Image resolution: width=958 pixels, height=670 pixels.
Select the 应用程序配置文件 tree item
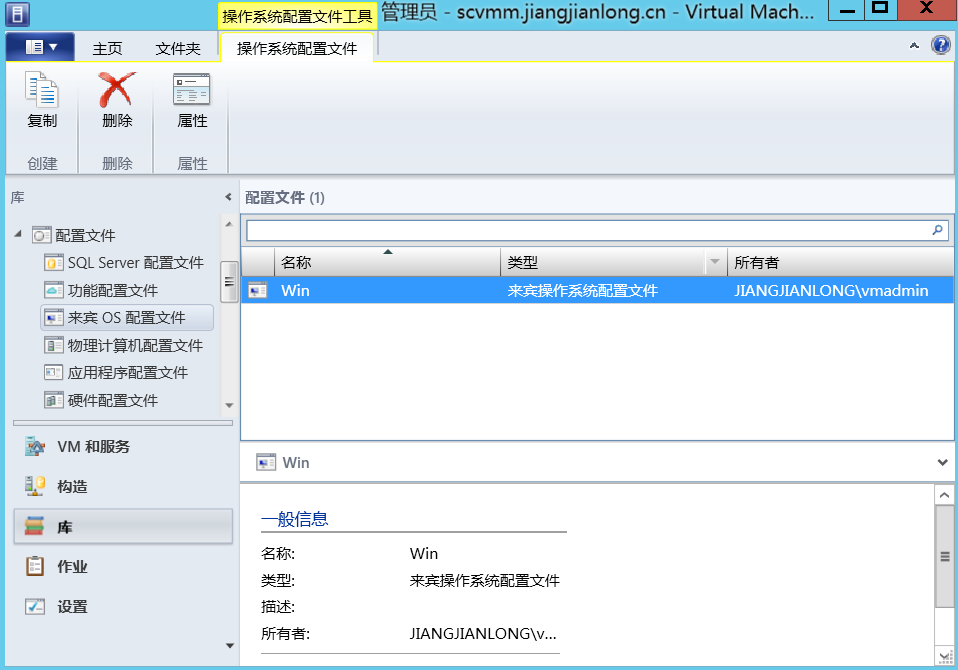pyautogui.click(x=128, y=373)
